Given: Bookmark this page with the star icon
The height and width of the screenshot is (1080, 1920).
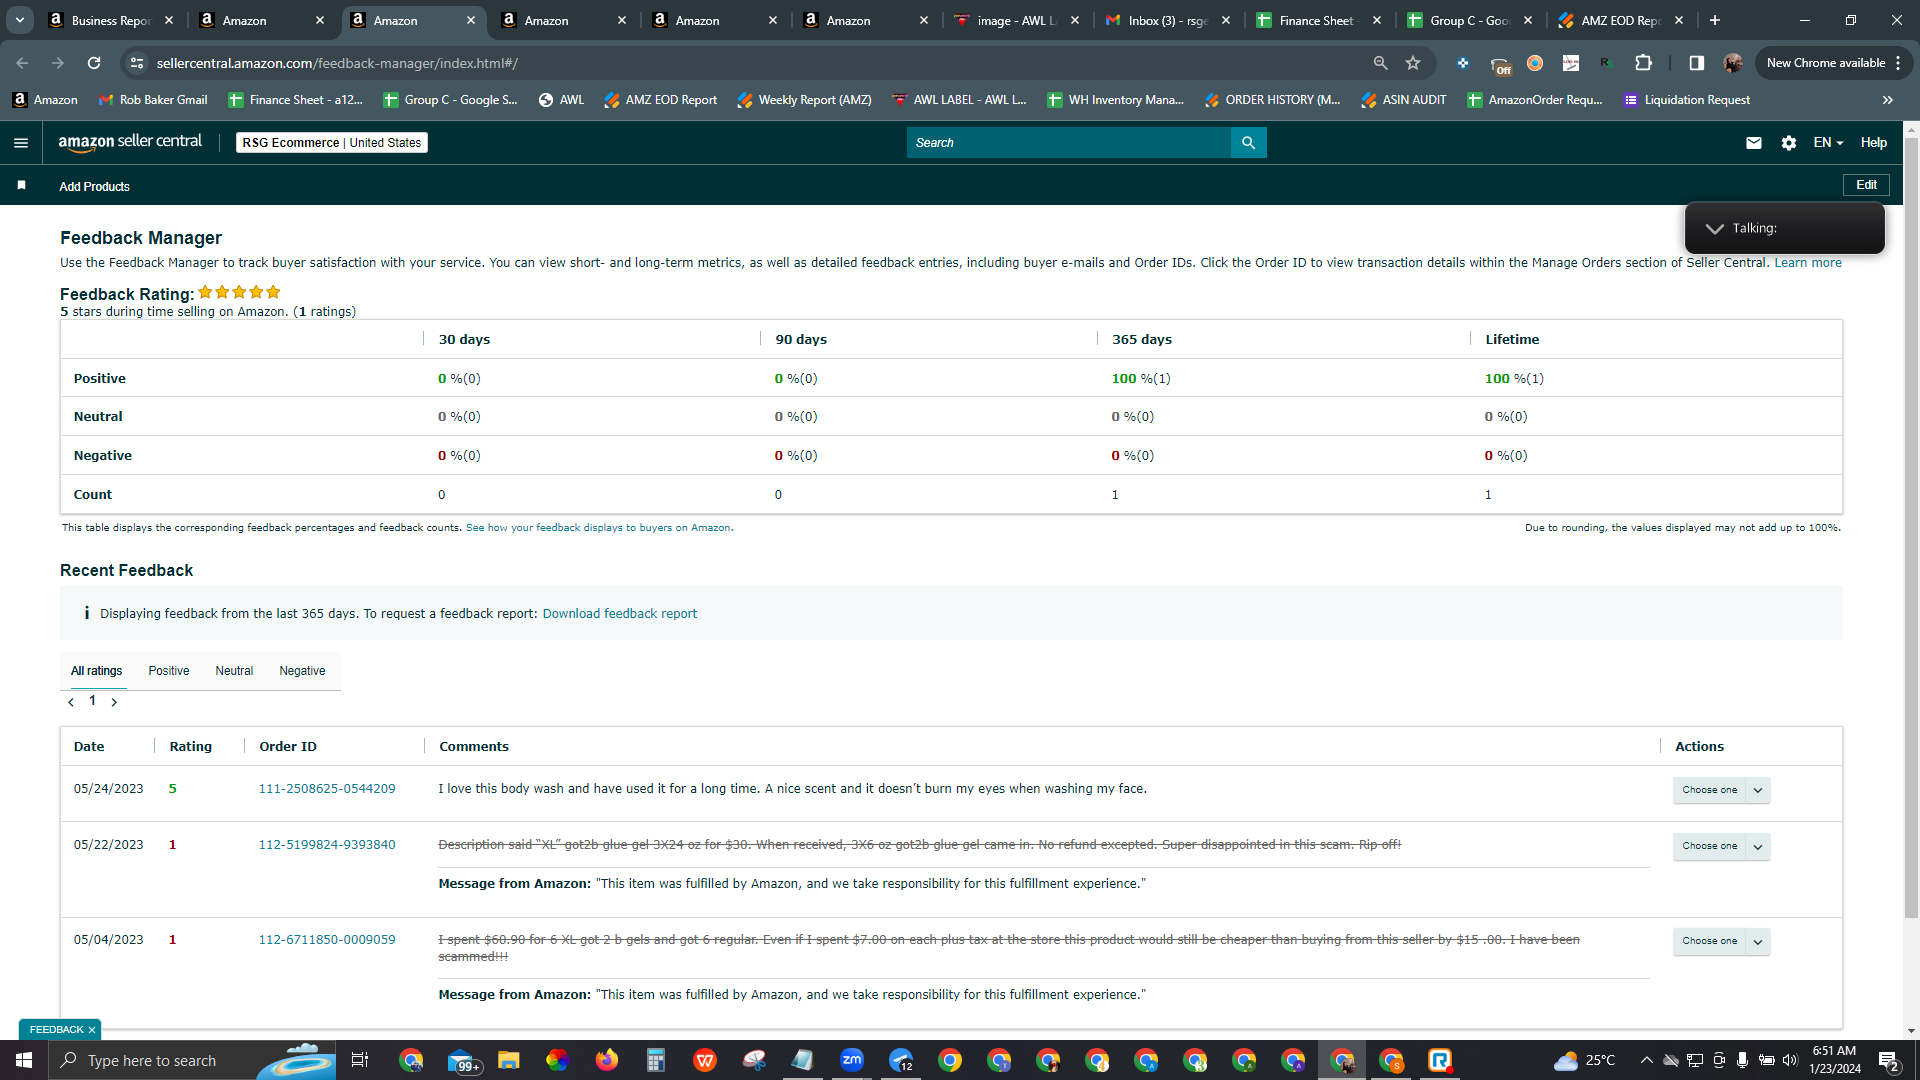Looking at the screenshot, I should [x=1412, y=63].
